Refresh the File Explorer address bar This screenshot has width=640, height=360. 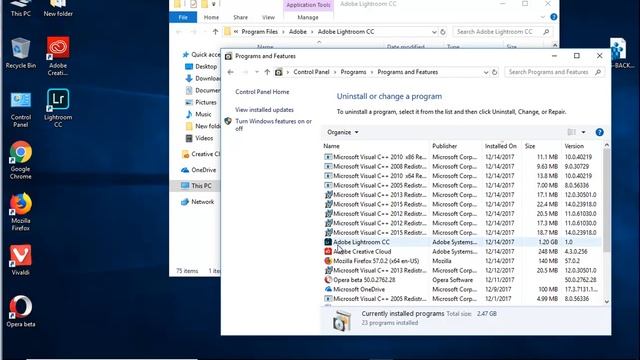(443, 32)
